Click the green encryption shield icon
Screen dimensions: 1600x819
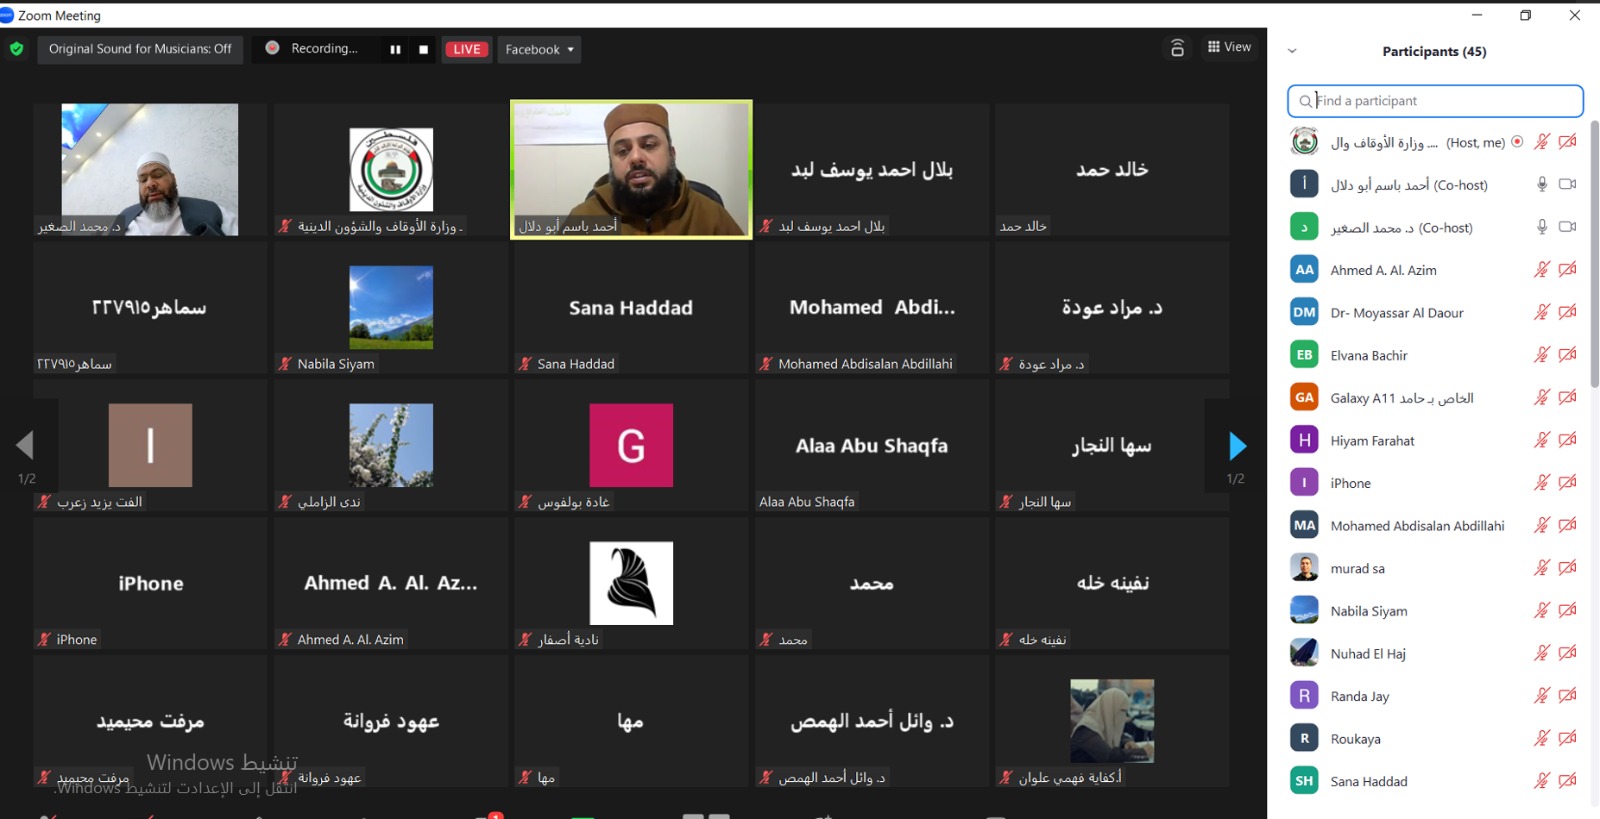[16, 49]
